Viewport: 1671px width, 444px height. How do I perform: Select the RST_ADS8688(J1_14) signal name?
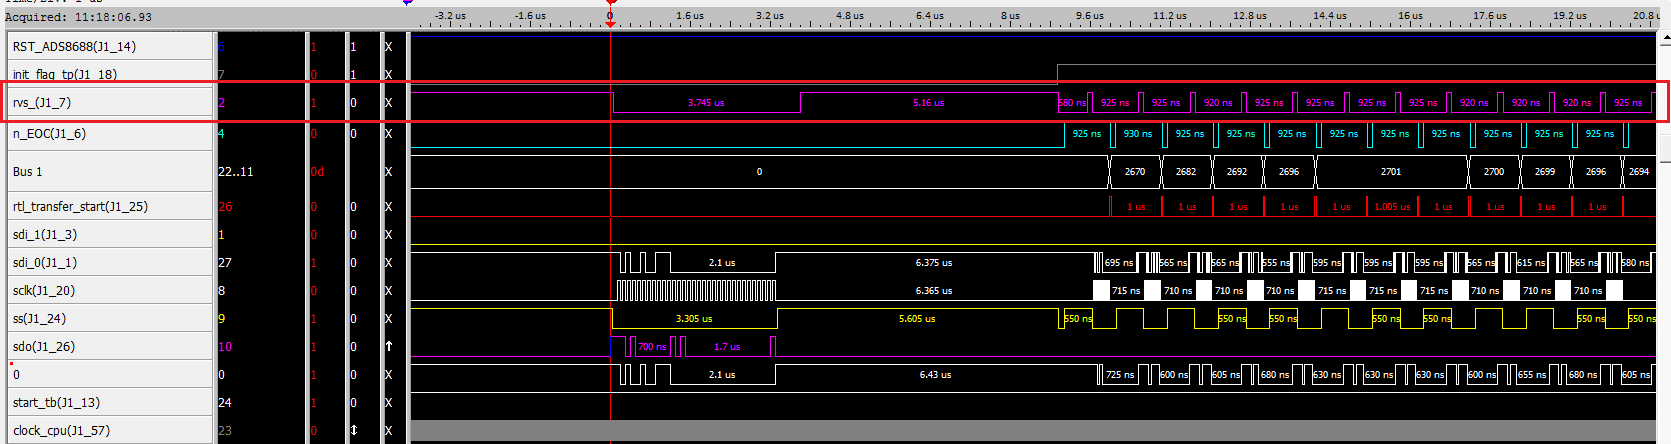pos(74,46)
